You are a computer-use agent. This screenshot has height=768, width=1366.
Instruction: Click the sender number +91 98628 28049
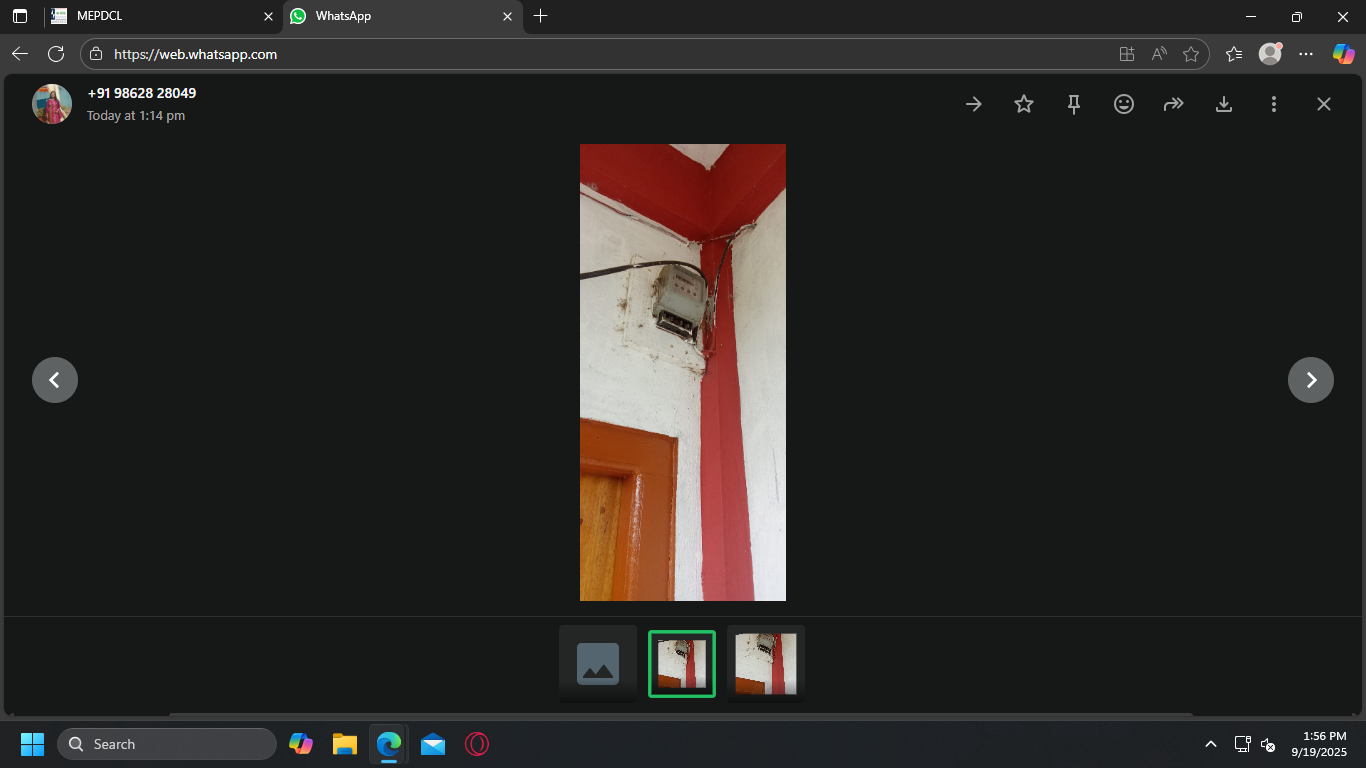(142, 93)
